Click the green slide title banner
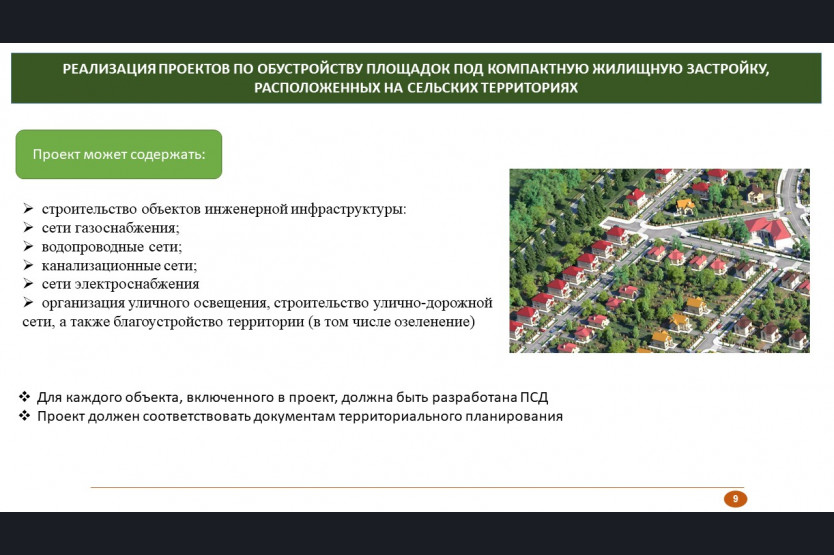This screenshot has height=555, width=834. [416, 78]
